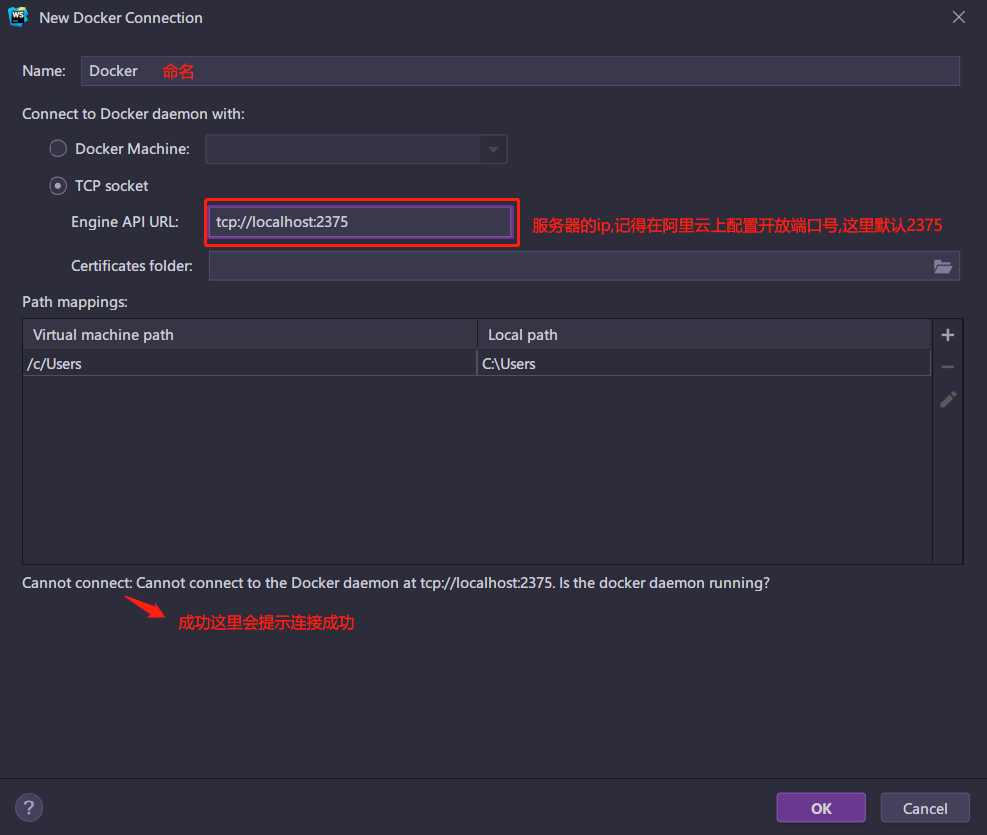Edit path mapping with pencil icon
Image resolution: width=987 pixels, height=835 pixels.
948,400
